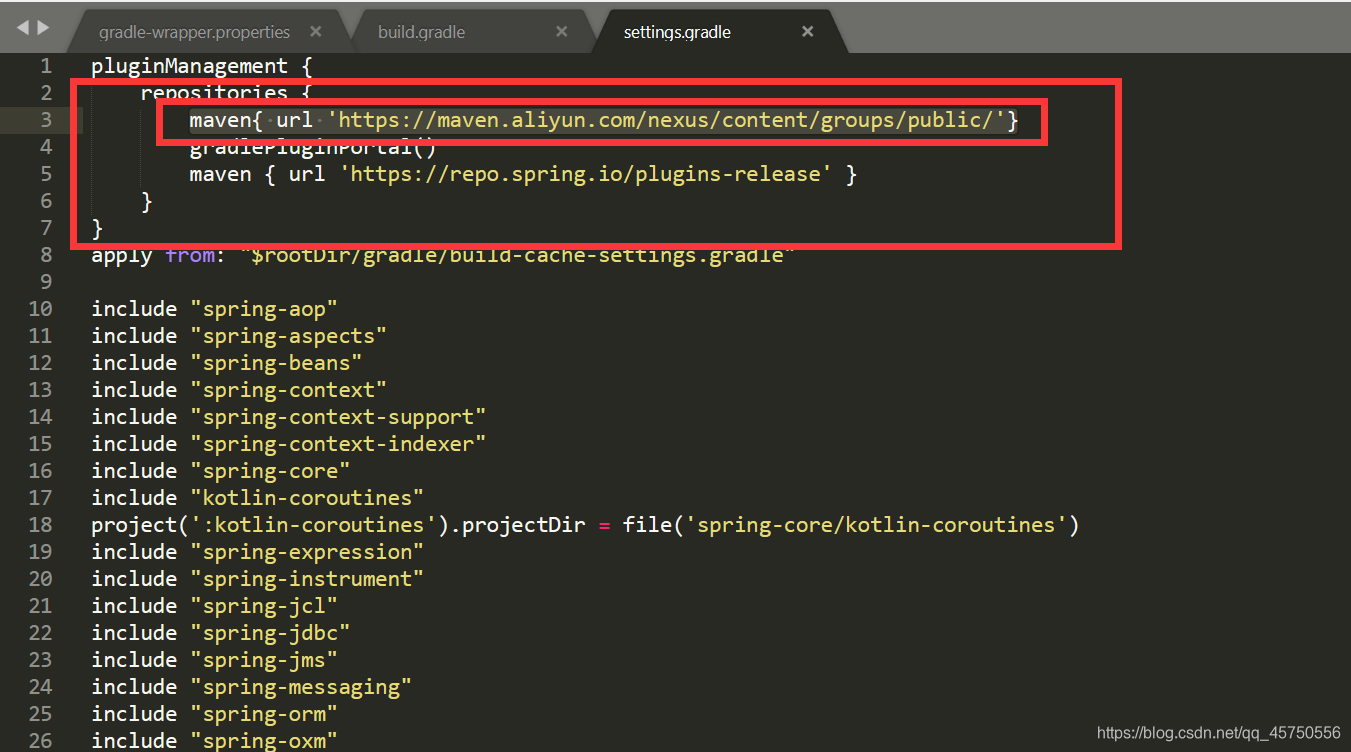Click the "spring-jdbc" include line
This screenshot has width=1351, height=752.
pyautogui.click(x=221, y=633)
